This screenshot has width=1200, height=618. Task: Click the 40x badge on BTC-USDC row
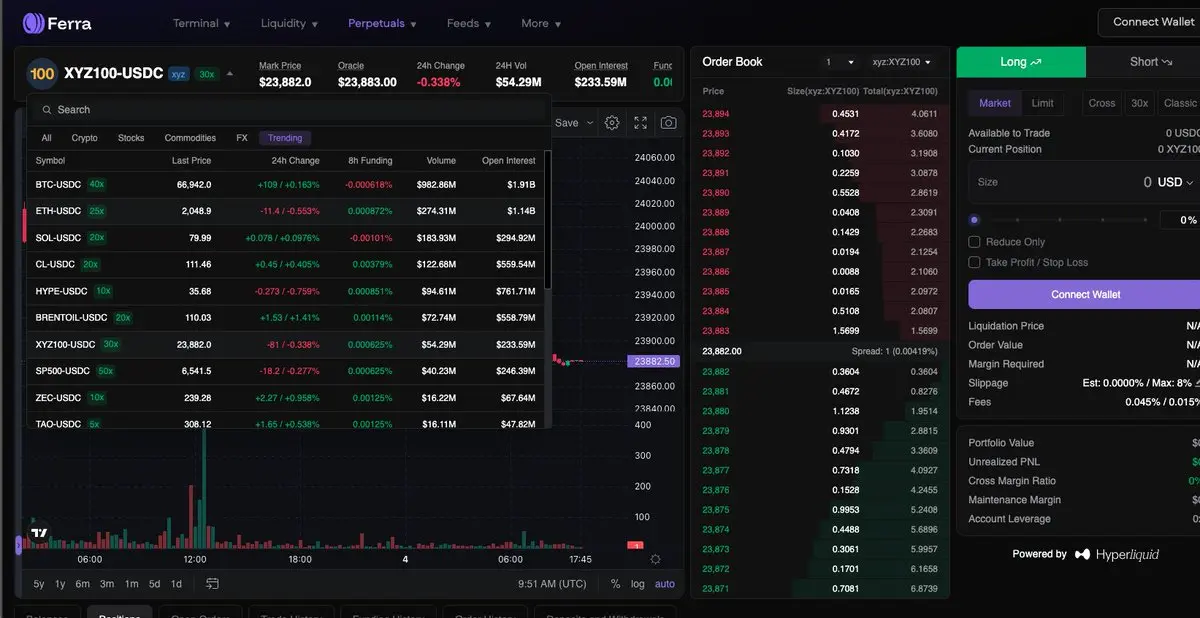(96, 184)
